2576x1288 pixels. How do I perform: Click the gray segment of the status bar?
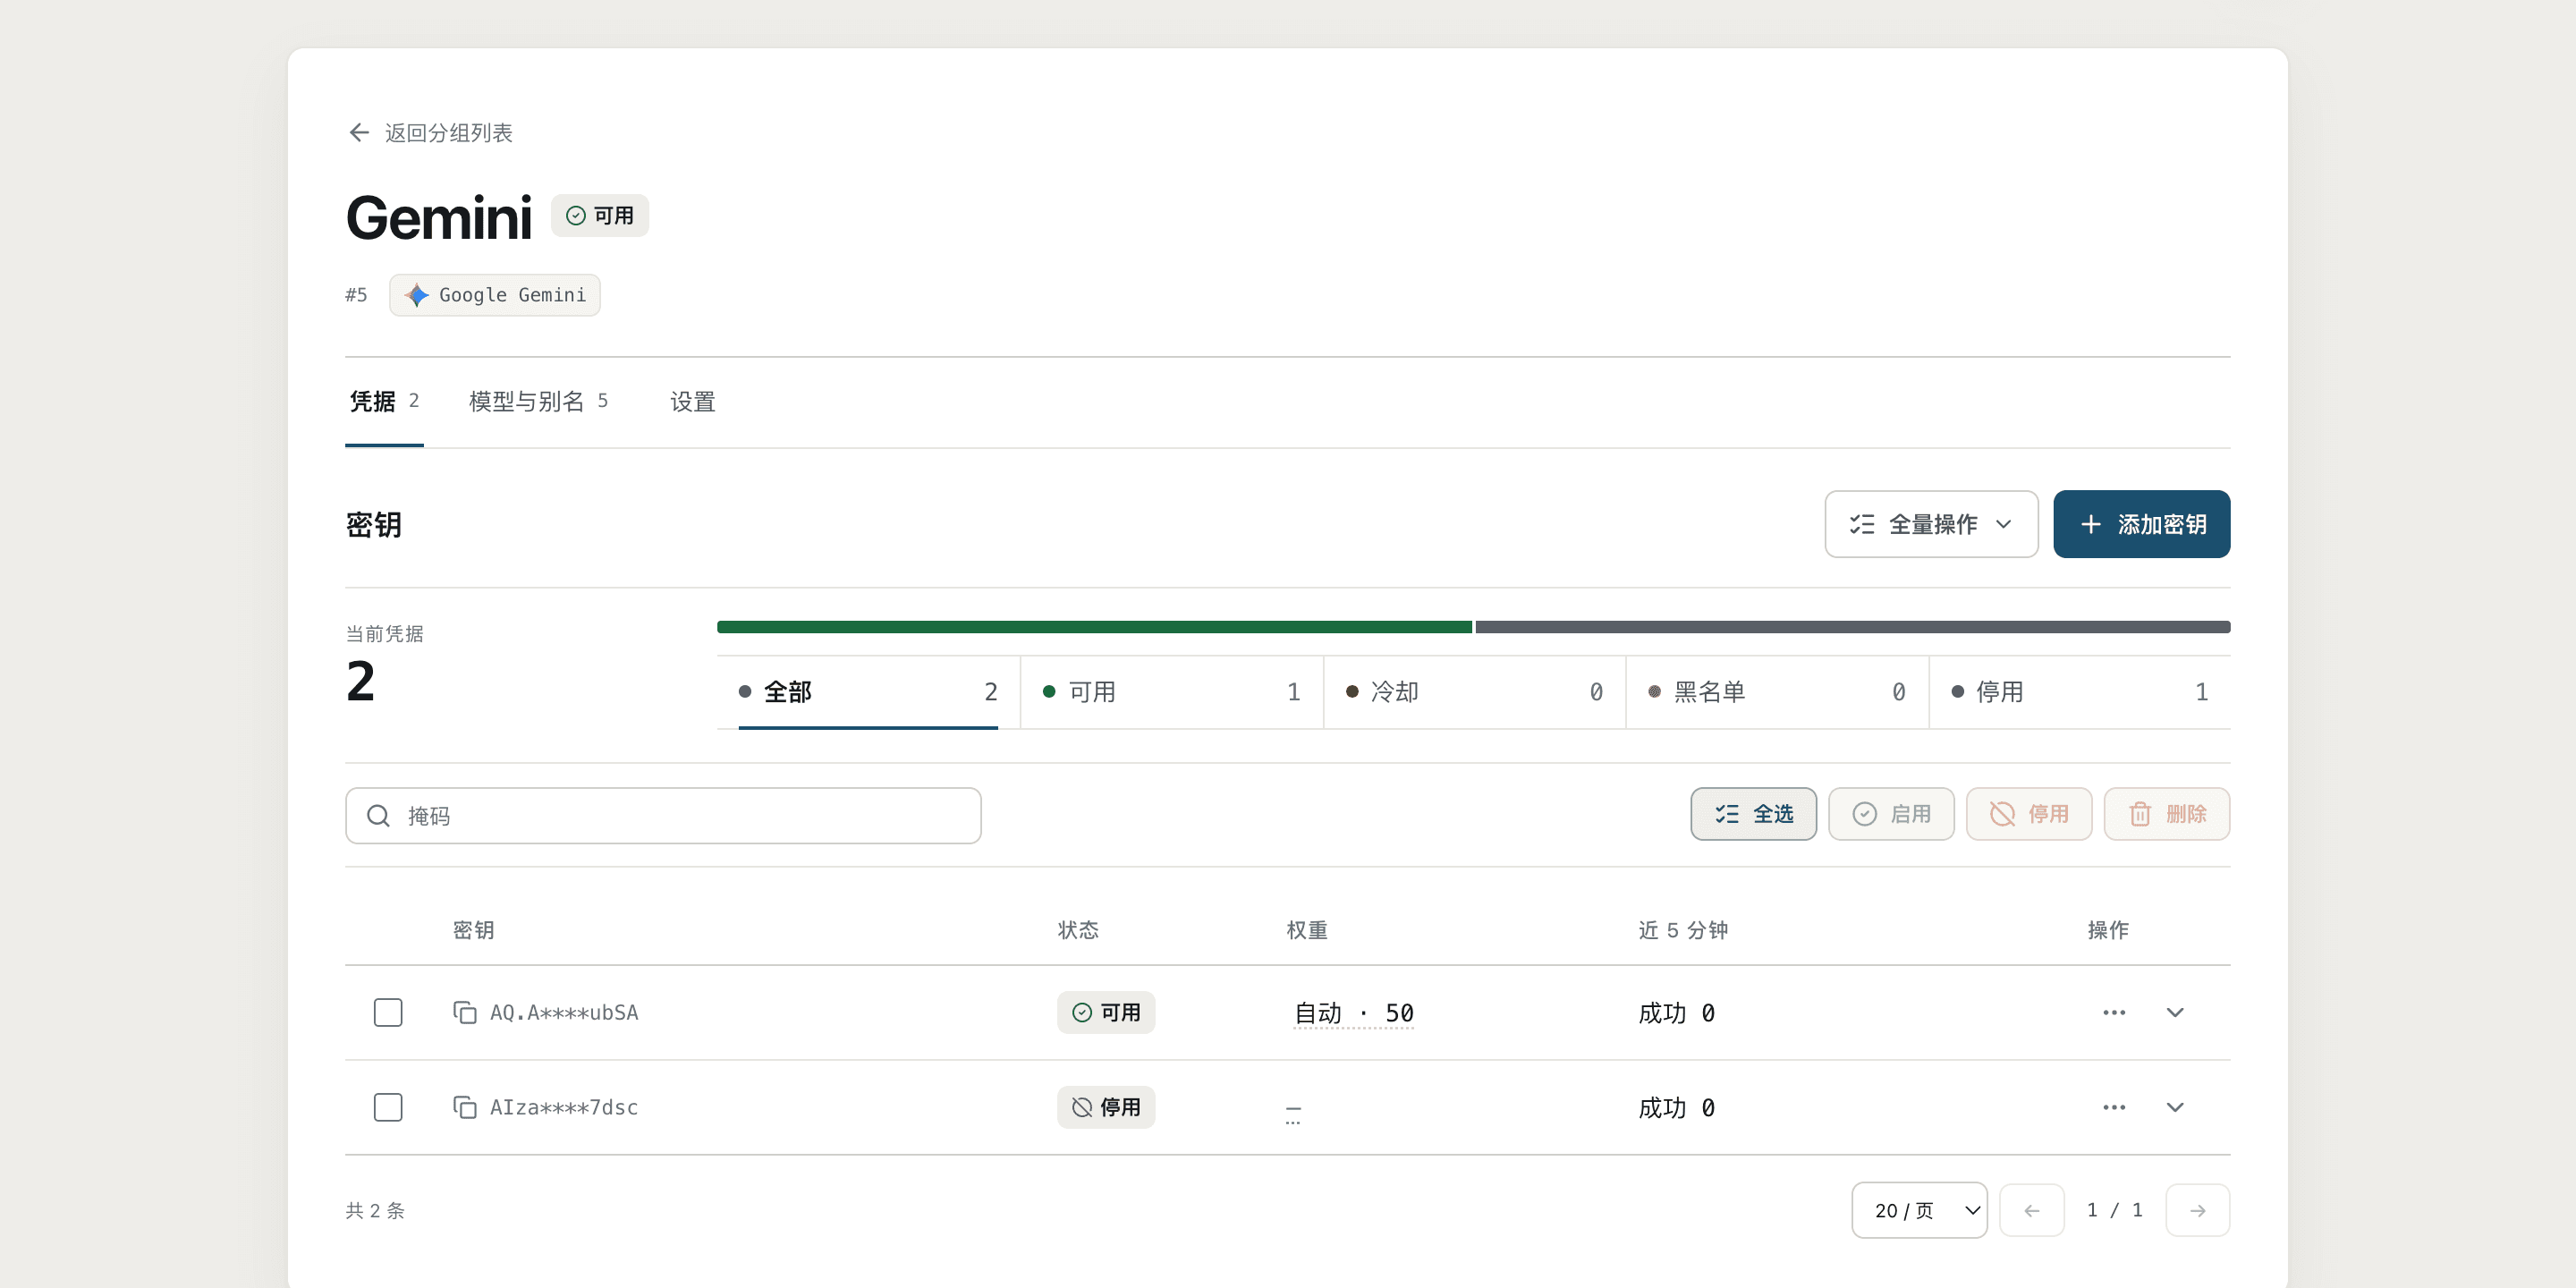1853,627
